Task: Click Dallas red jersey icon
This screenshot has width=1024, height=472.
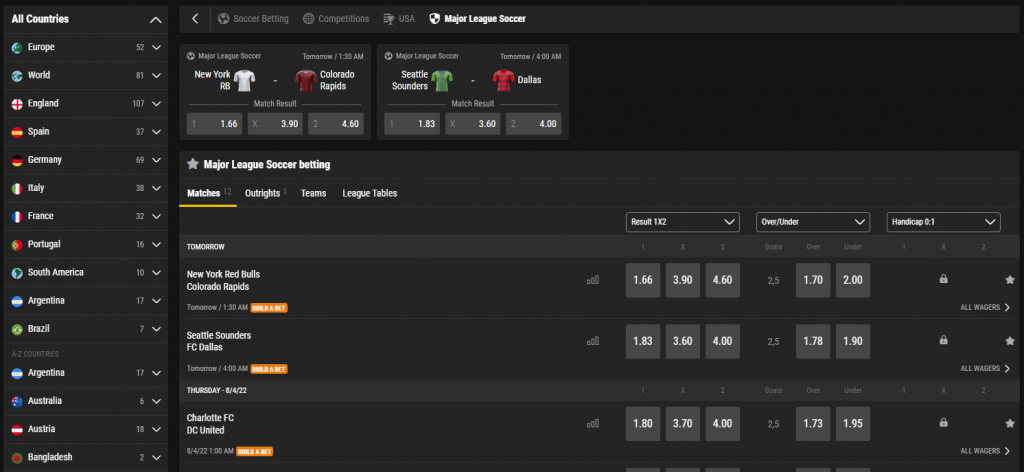Action: (x=504, y=80)
